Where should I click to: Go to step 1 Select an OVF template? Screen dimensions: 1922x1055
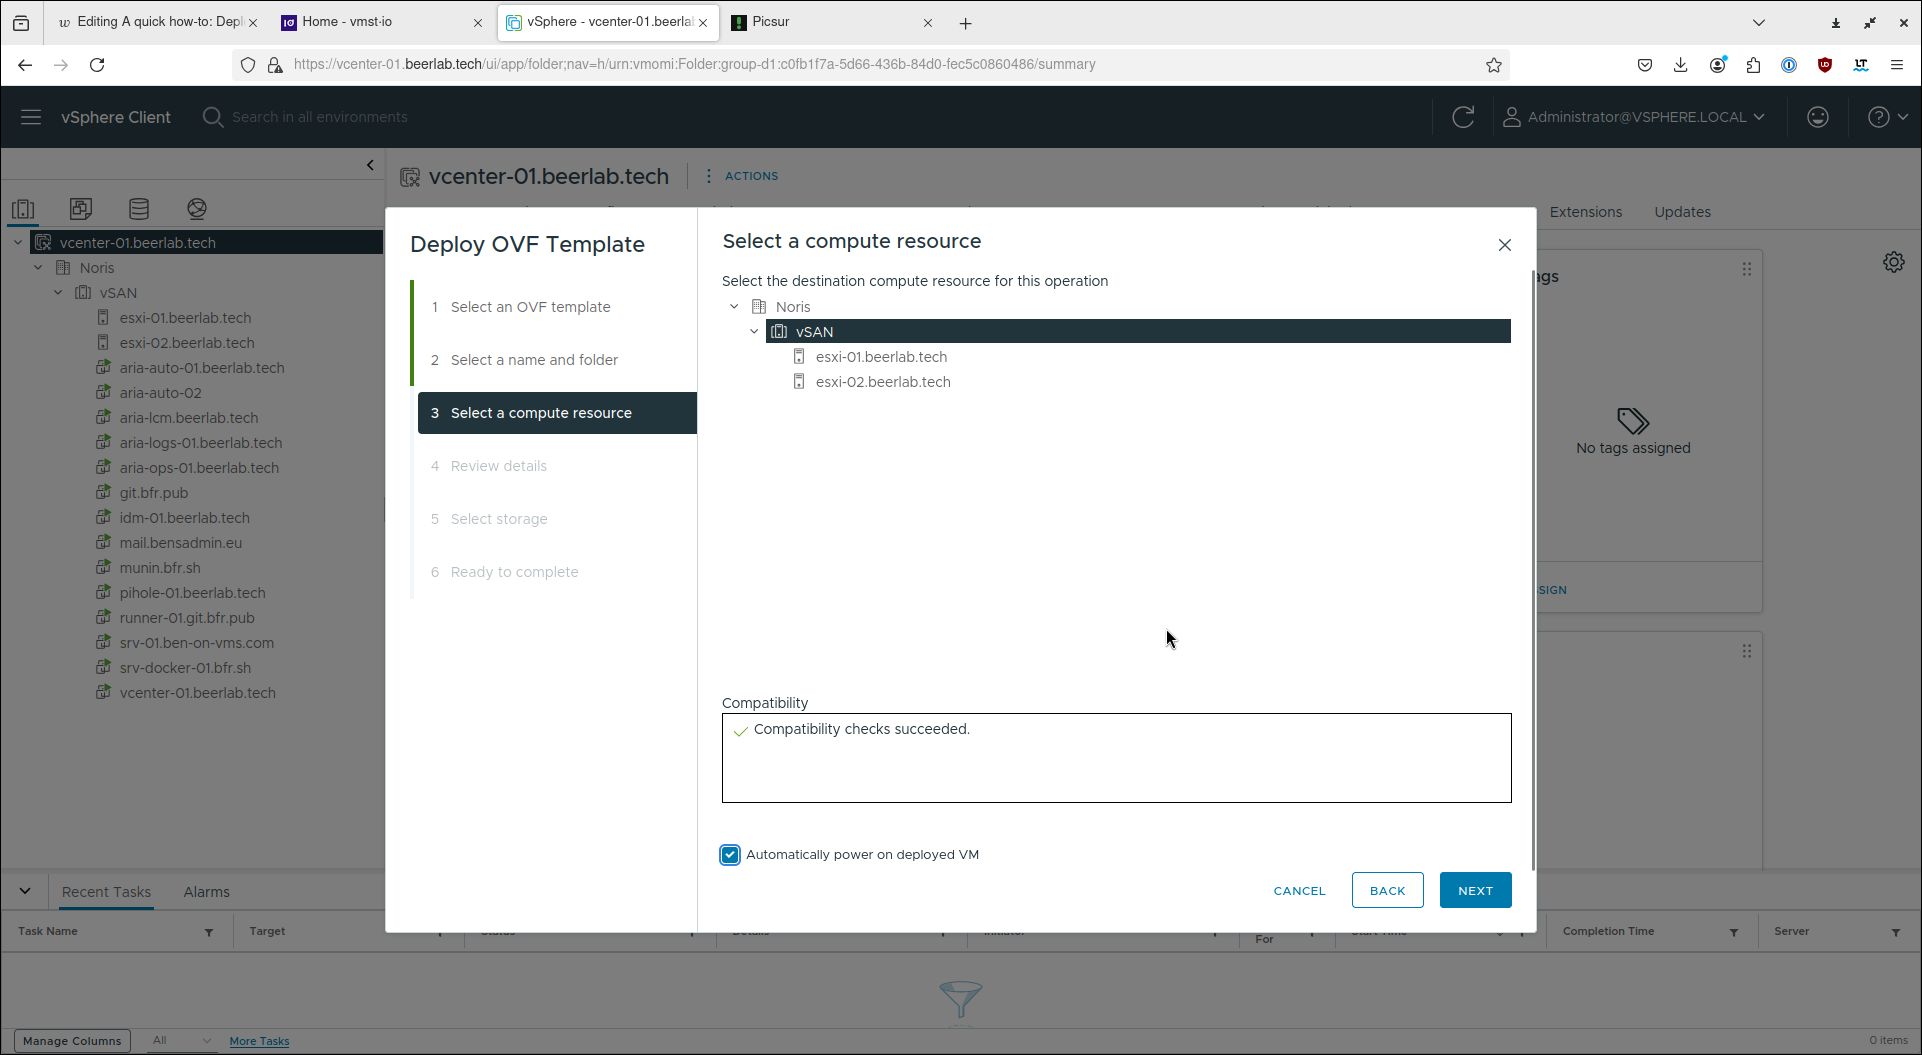click(x=530, y=307)
